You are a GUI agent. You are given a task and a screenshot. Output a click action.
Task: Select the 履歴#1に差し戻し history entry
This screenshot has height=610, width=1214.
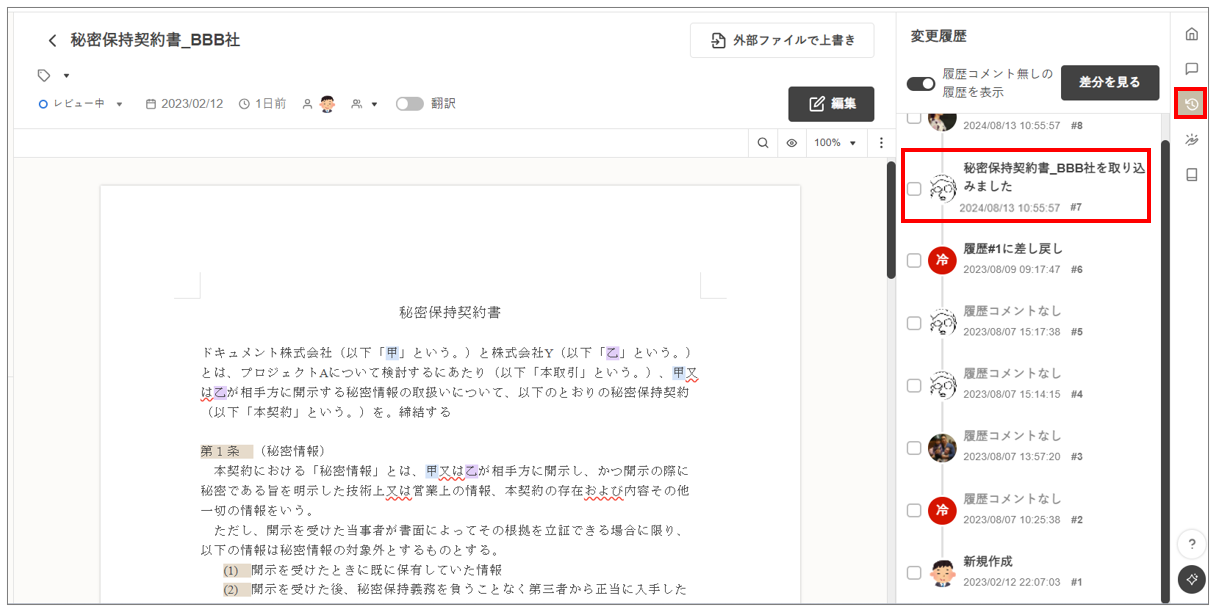tap(1012, 249)
